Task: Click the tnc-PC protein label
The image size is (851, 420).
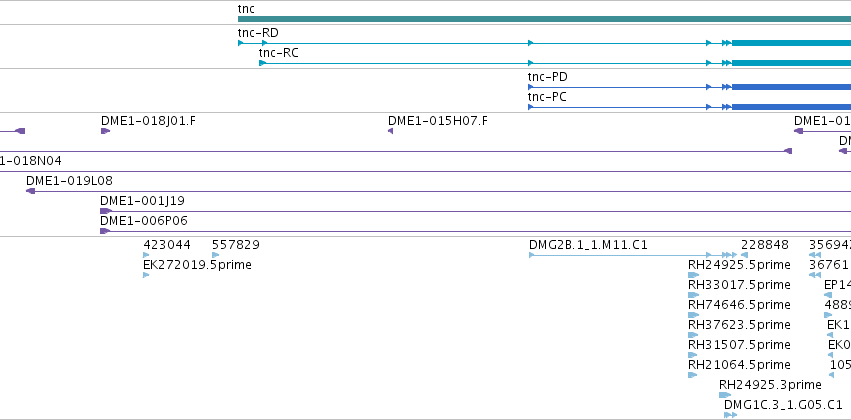Action: 547,97
